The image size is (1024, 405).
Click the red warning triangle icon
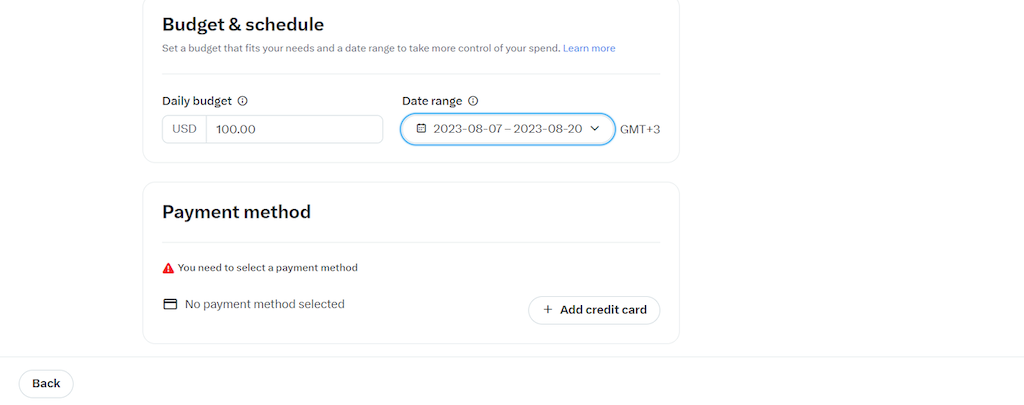tap(168, 268)
